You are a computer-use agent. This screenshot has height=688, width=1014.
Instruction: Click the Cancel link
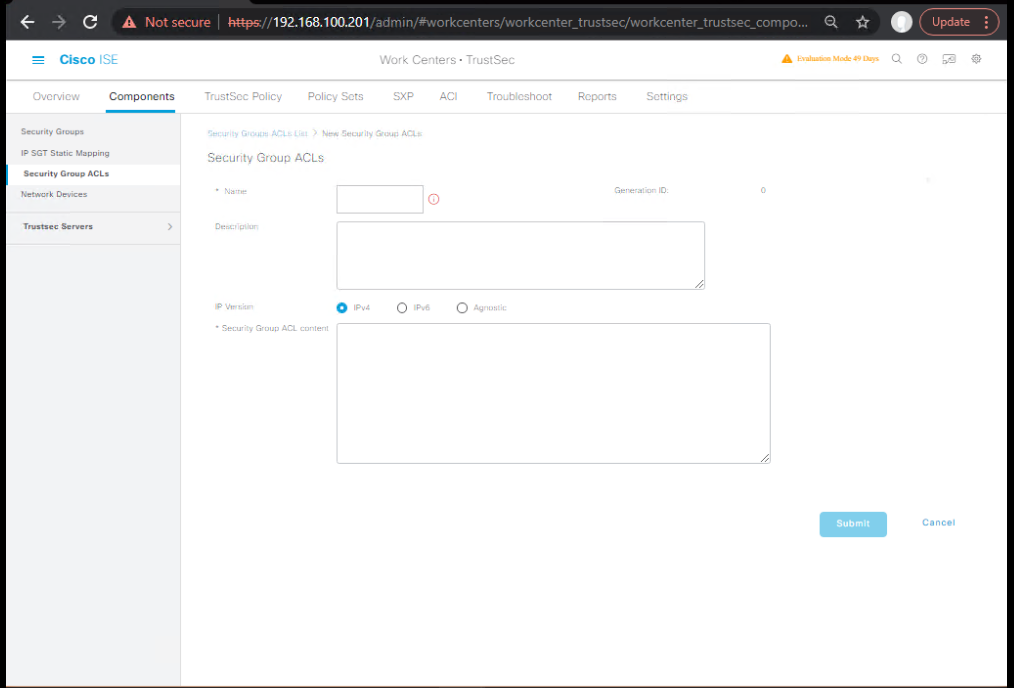click(x=938, y=522)
